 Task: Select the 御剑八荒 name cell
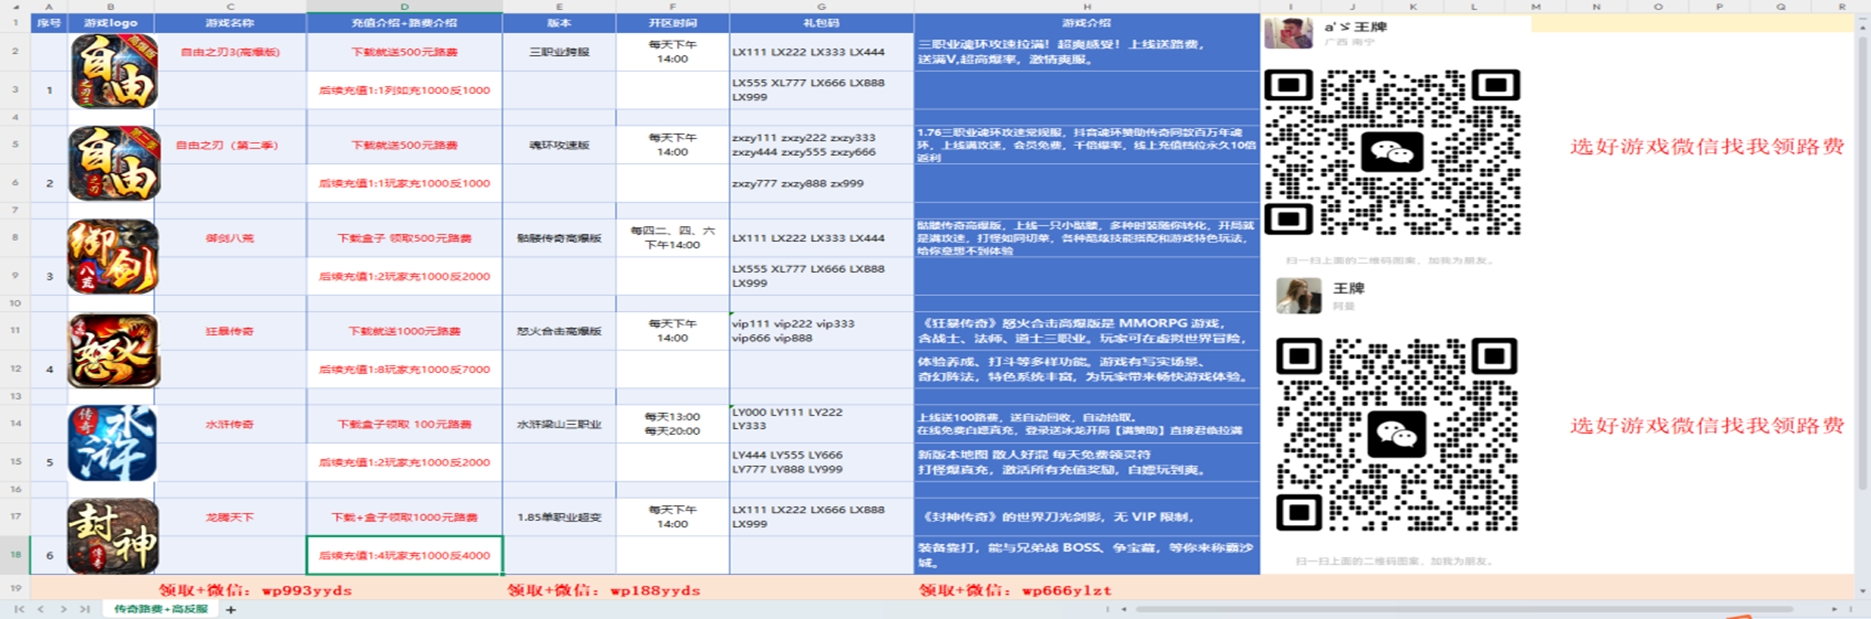point(230,238)
